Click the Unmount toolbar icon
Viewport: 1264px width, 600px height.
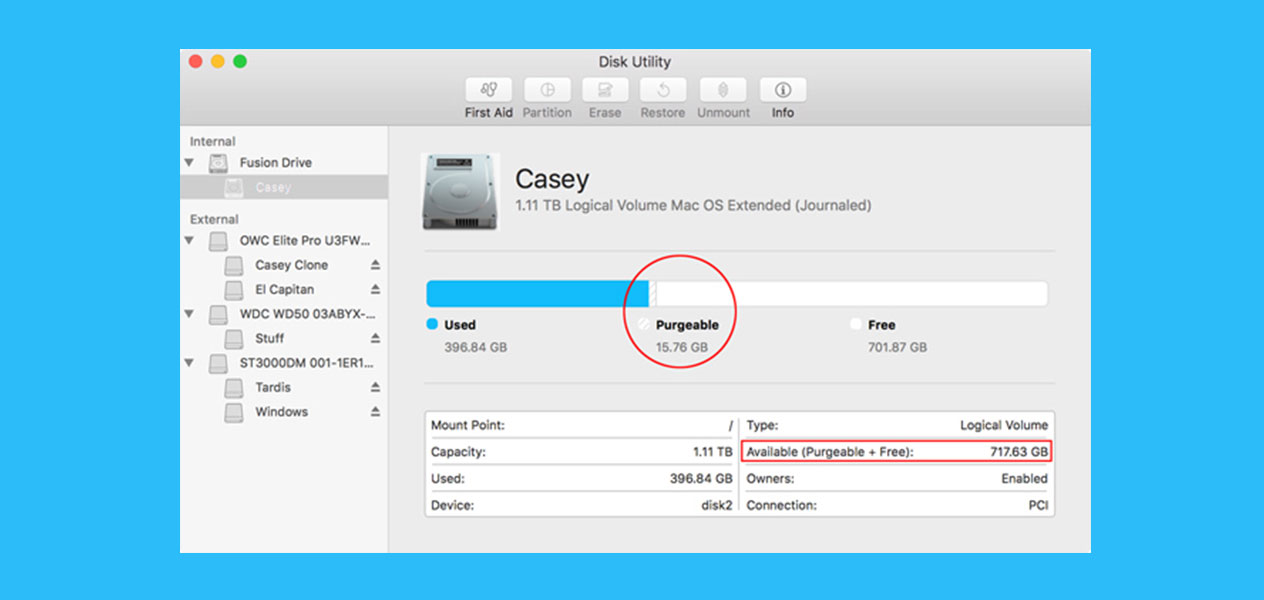pos(723,90)
